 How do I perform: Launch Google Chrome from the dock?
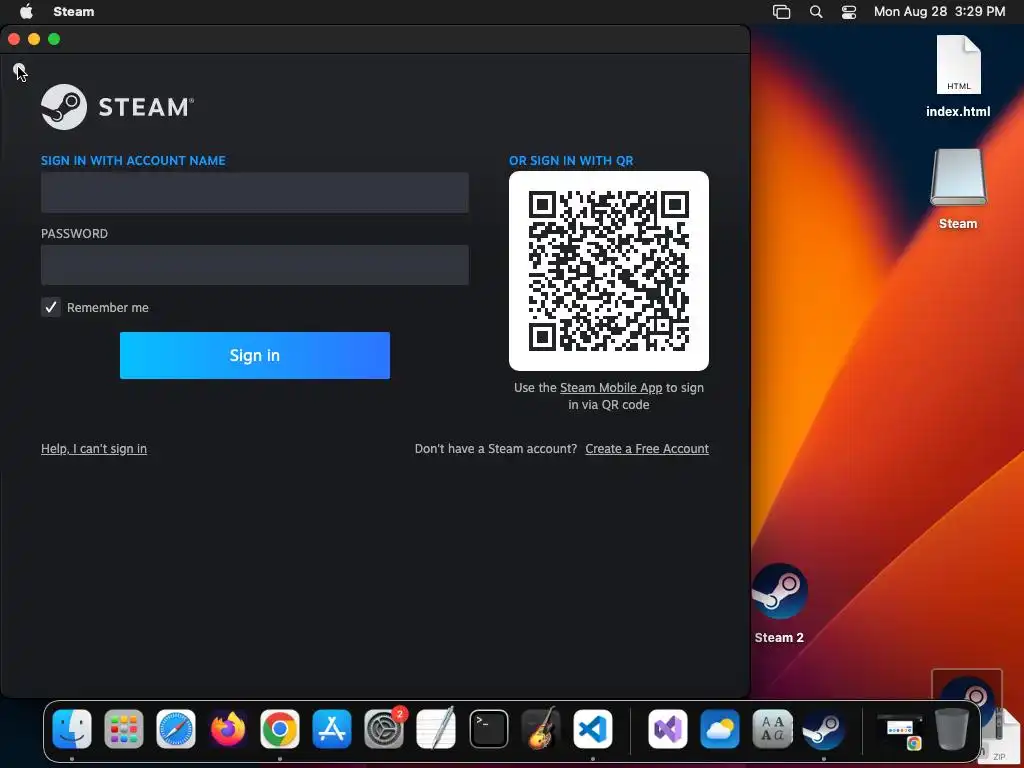click(x=280, y=728)
